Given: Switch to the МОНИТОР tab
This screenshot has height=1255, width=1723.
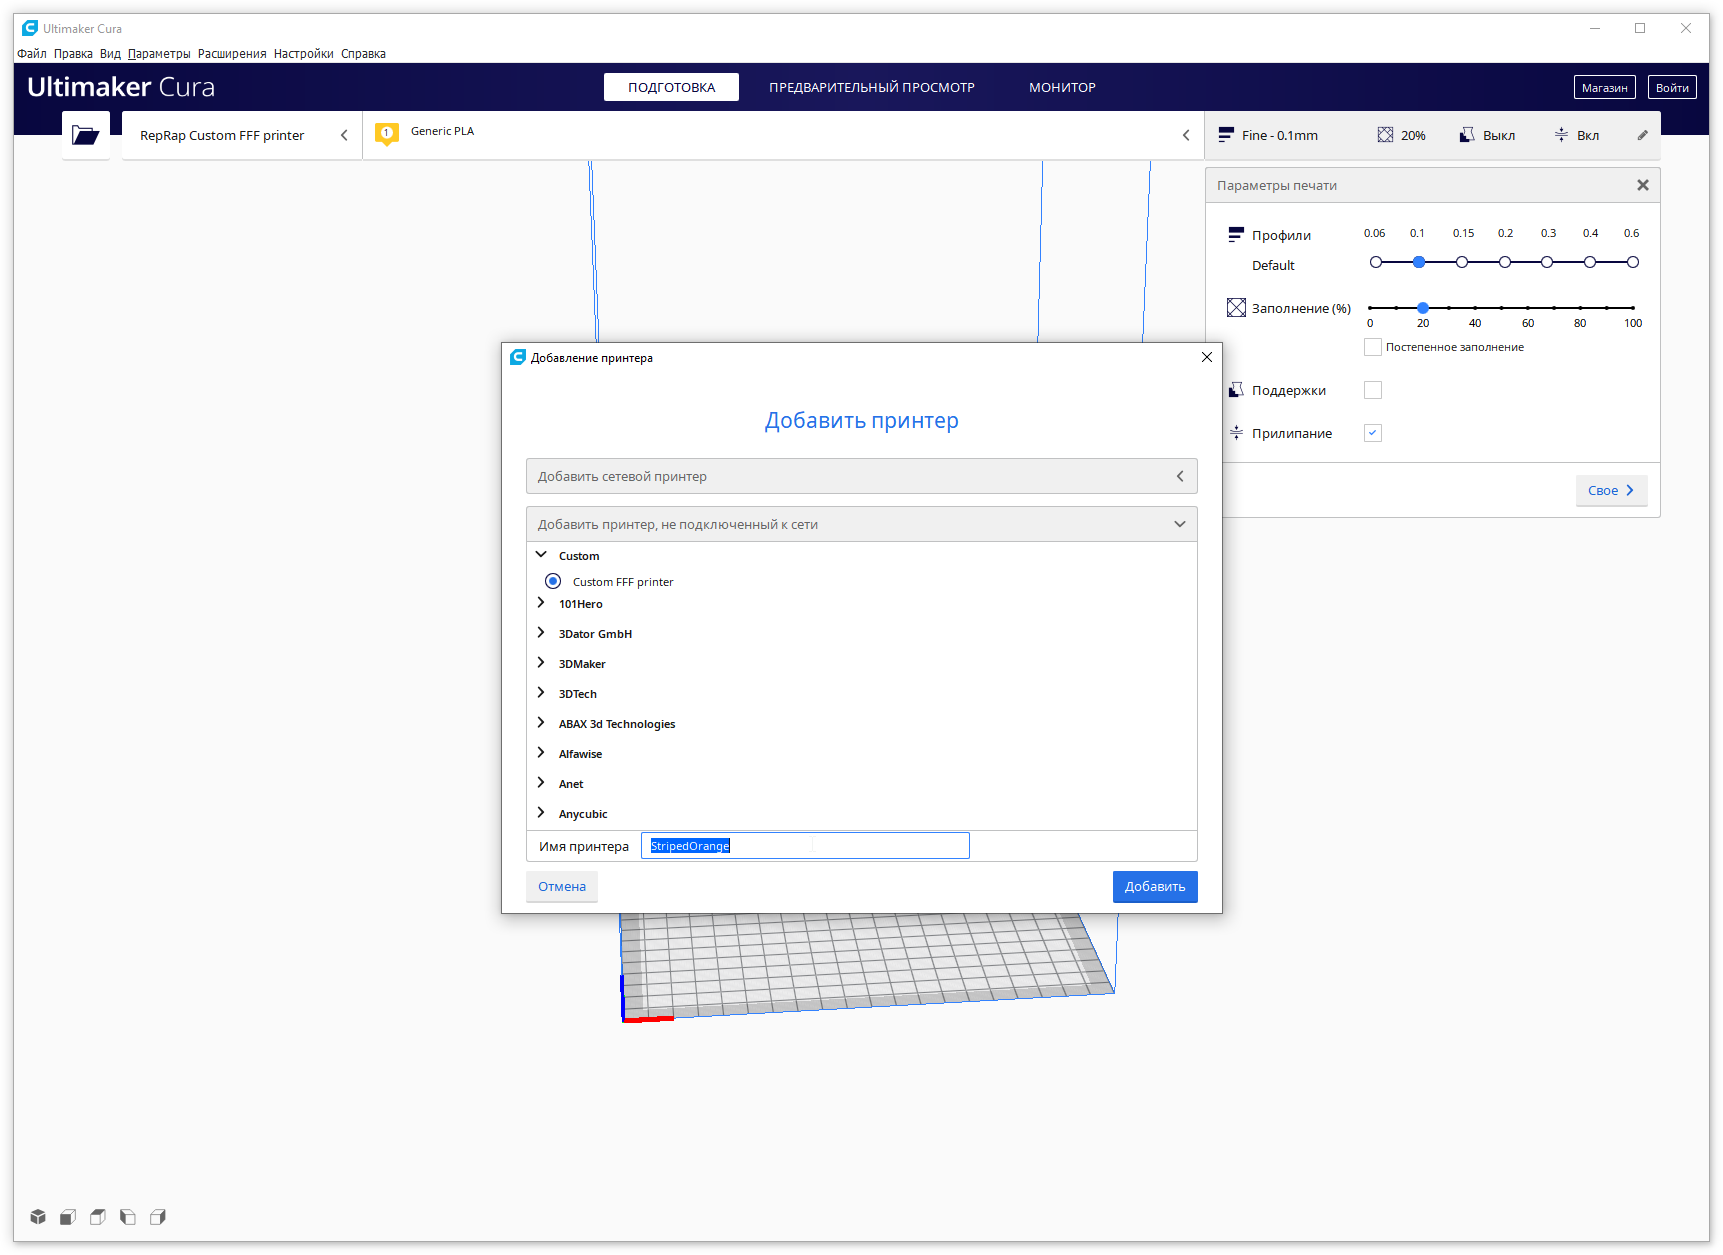Looking at the screenshot, I should coord(1062,87).
